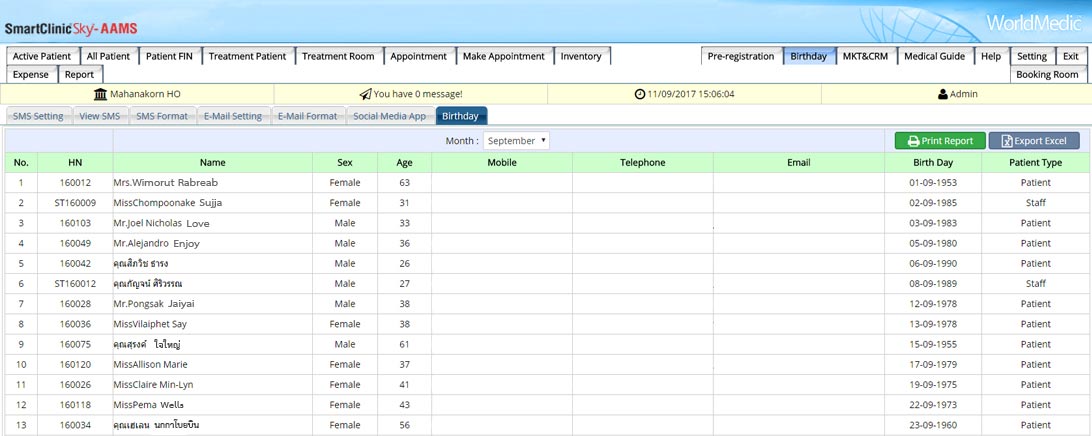The height and width of the screenshot is (436, 1092).
Task: Open the Social Media App tab
Action: [389, 116]
